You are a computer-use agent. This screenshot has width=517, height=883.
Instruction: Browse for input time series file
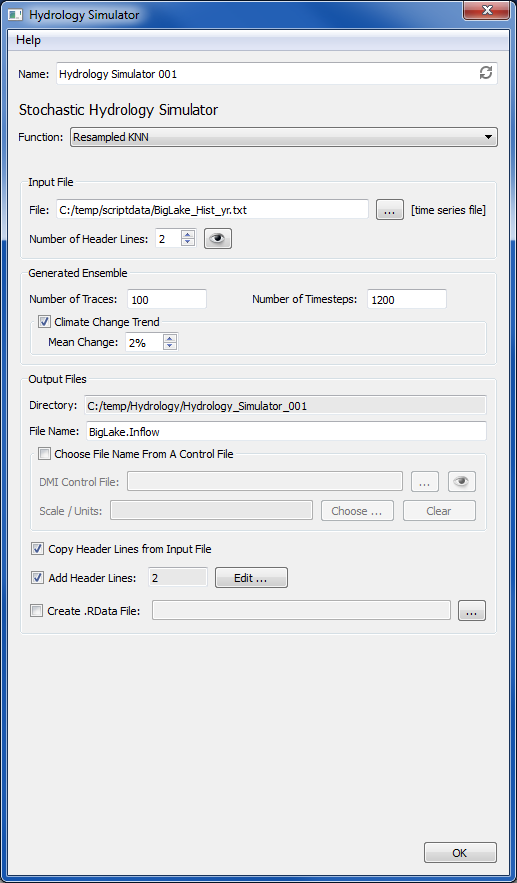click(x=390, y=211)
